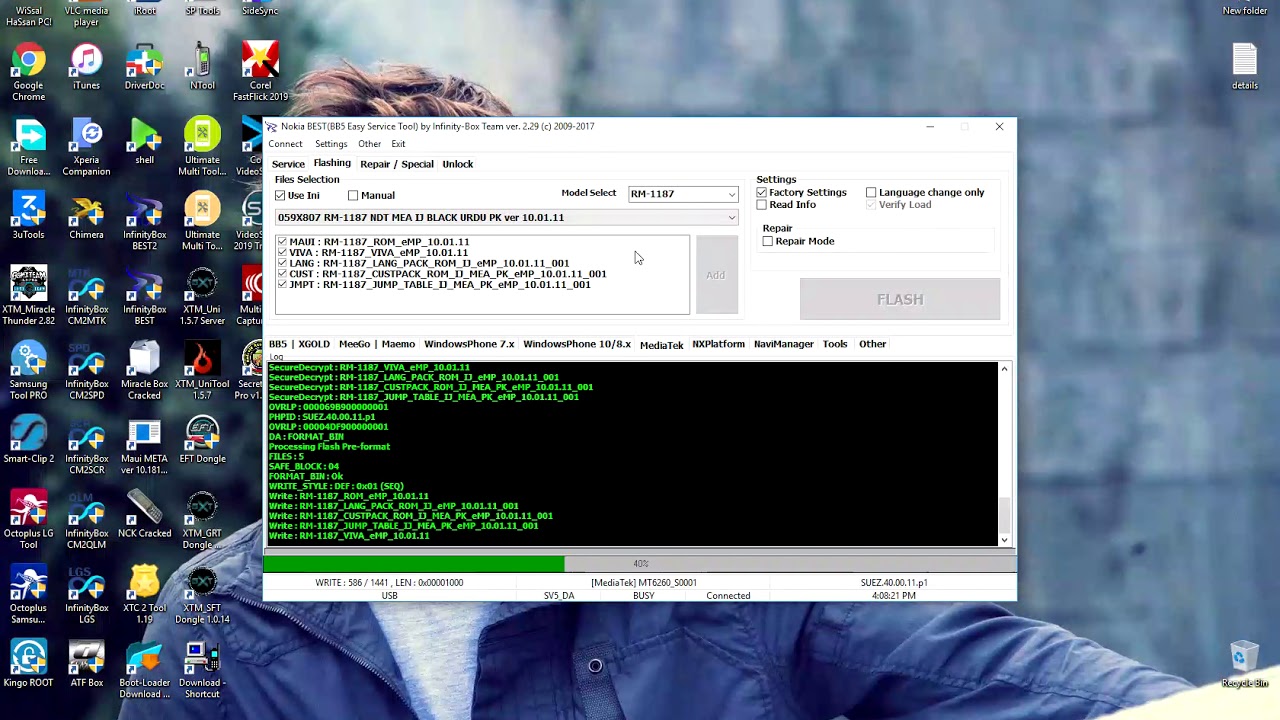Open Boot-Loader Download desktop icon
The image size is (1280, 720).
144,670
